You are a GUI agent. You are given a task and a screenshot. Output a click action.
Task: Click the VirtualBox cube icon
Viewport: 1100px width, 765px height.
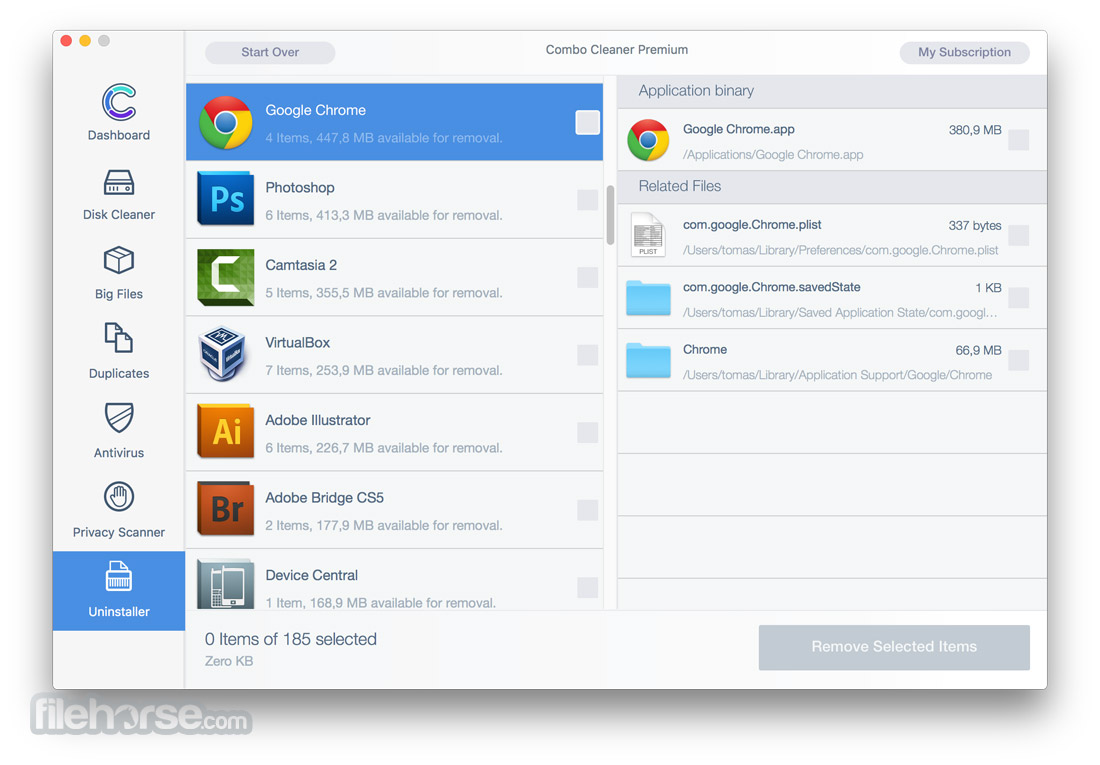[x=222, y=354]
